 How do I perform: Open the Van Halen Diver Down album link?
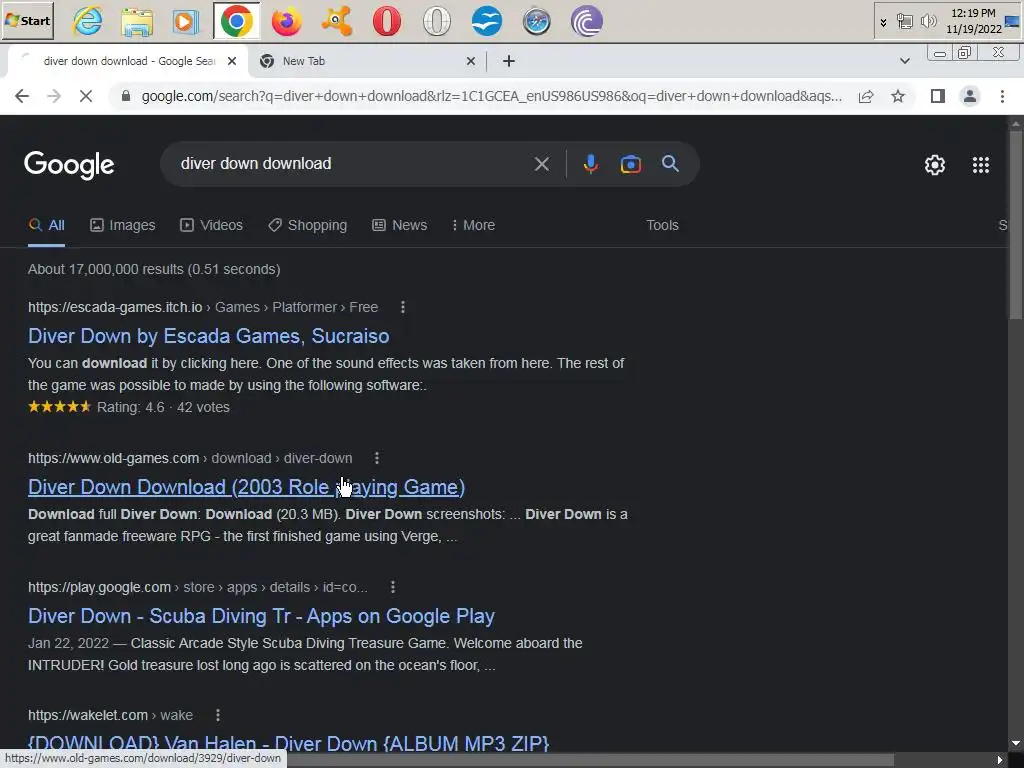(288, 743)
